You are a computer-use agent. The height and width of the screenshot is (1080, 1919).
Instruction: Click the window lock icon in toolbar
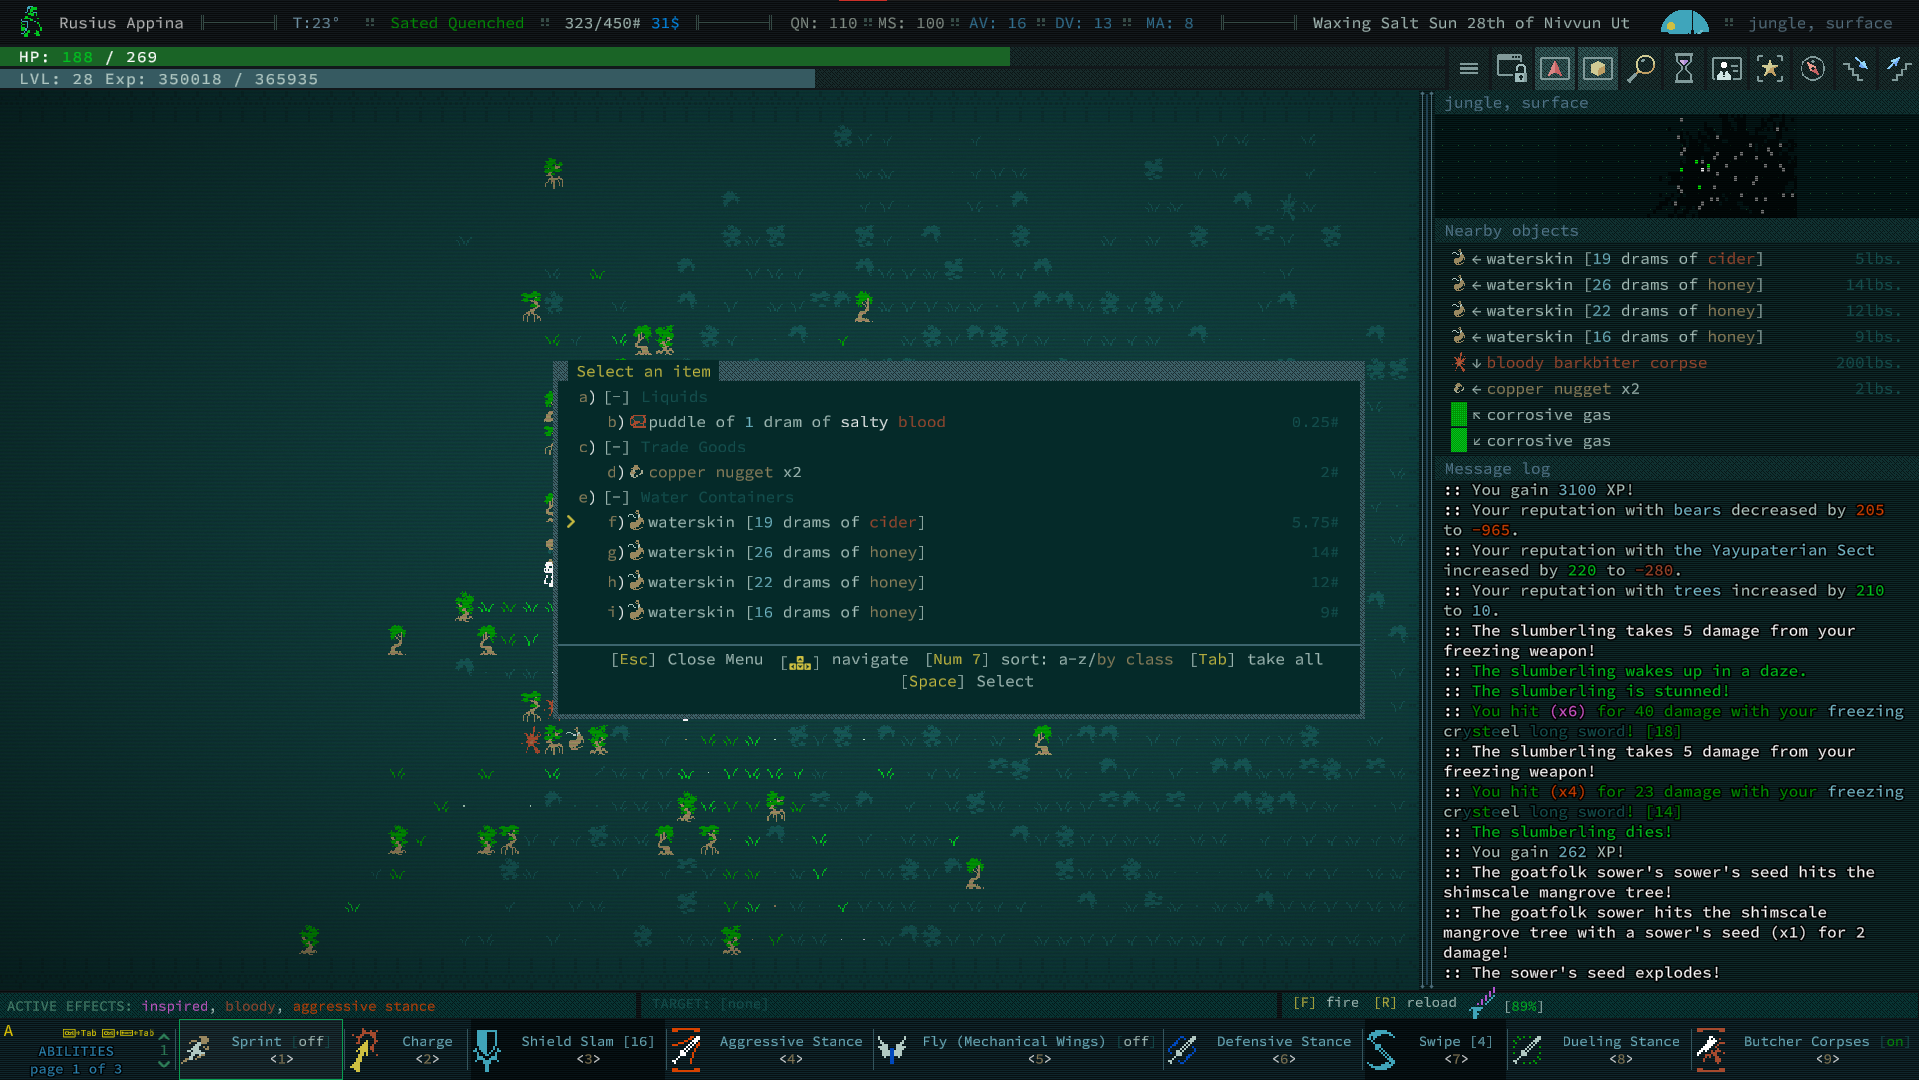click(1511, 69)
